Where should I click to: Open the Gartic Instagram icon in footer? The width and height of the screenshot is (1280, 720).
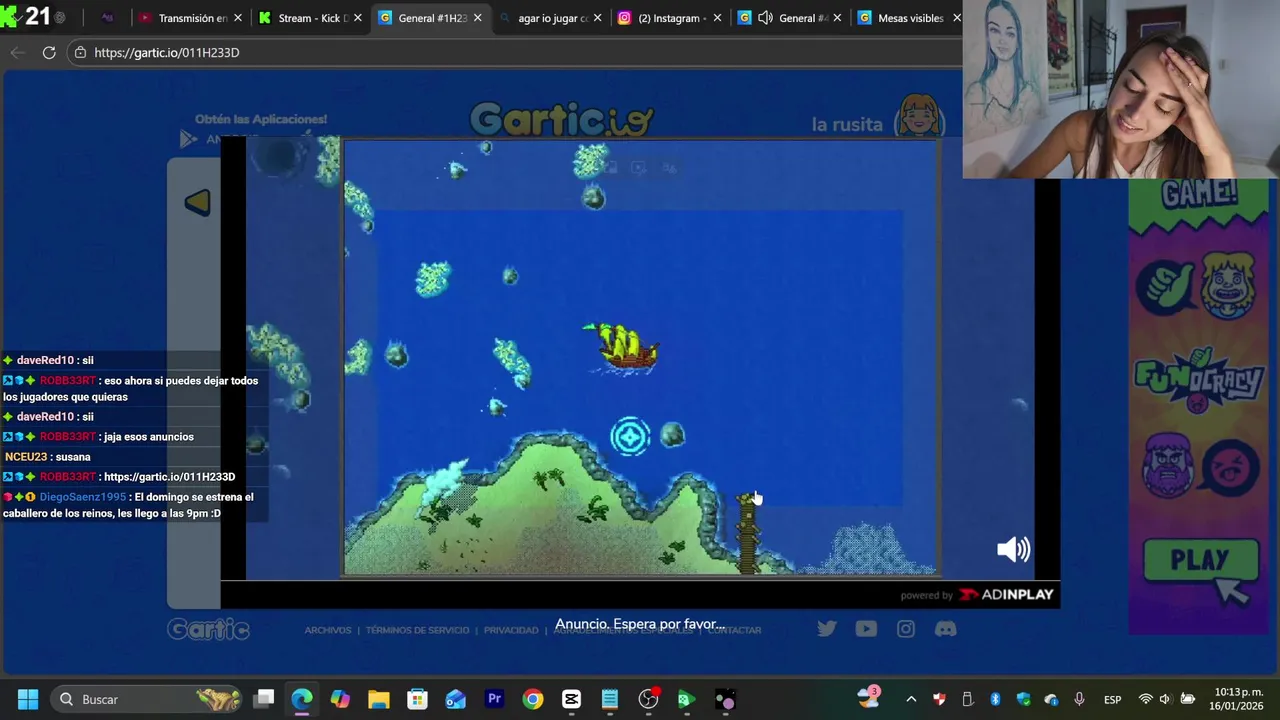pyautogui.click(x=906, y=629)
